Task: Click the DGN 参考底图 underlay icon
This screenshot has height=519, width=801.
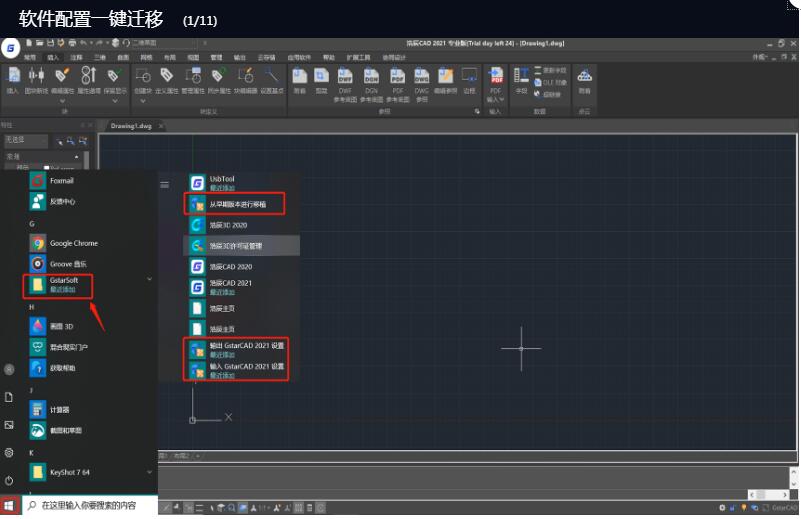Action: pyautogui.click(x=371, y=85)
